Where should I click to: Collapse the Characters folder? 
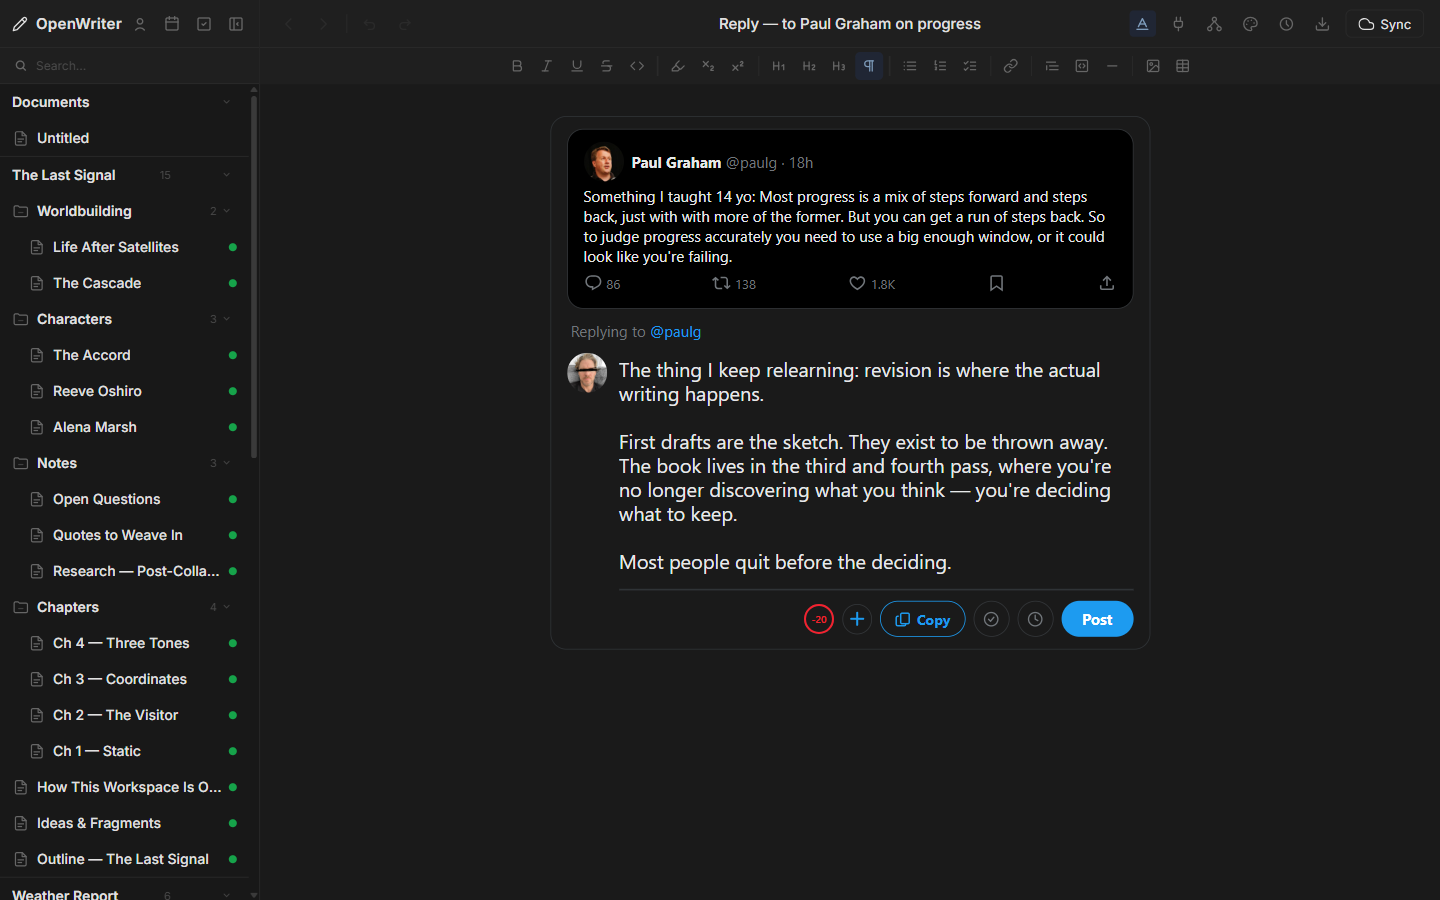tap(226, 319)
